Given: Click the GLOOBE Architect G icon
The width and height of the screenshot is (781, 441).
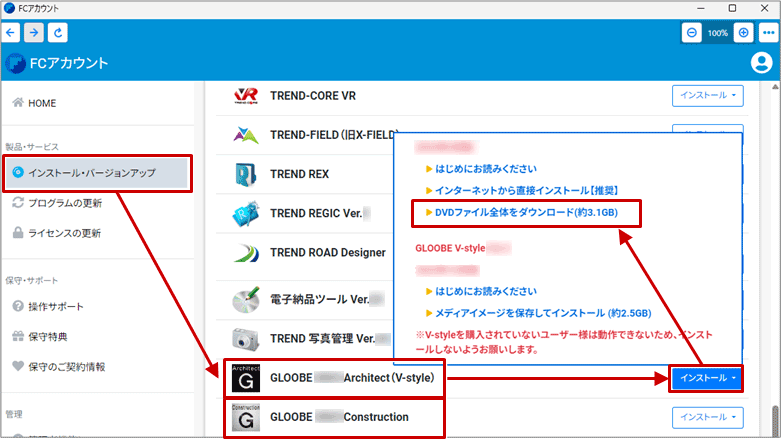Looking at the screenshot, I should point(246,378).
